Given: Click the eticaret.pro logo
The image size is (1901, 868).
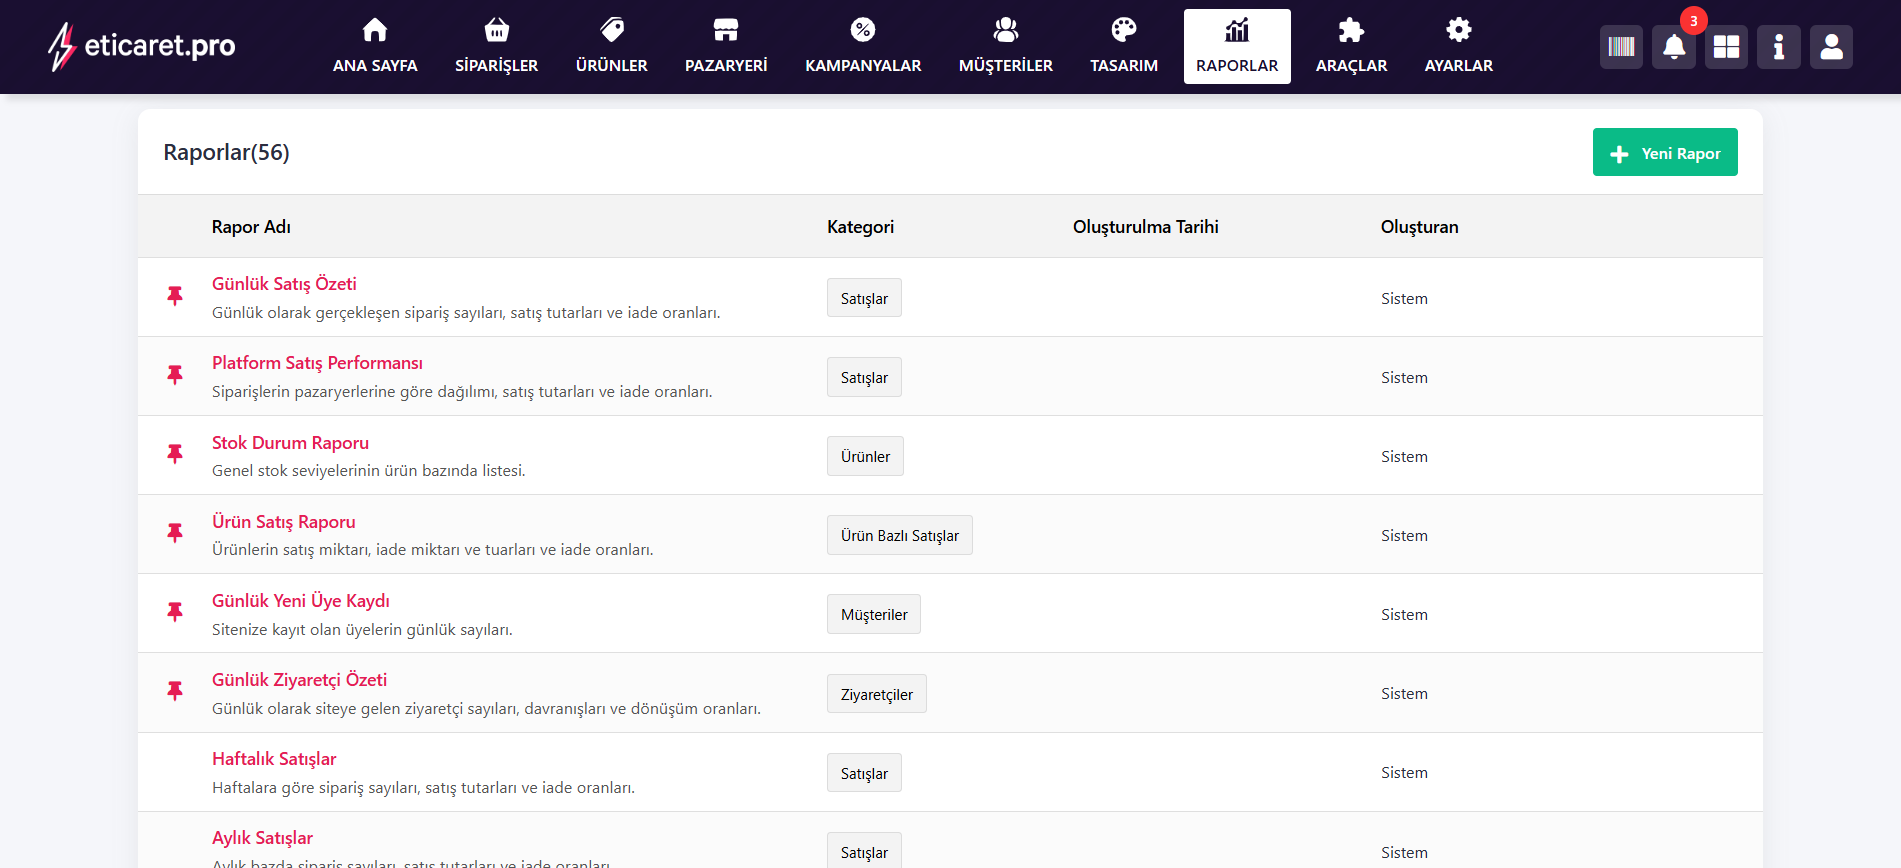Looking at the screenshot, I should click(x=142, y=46).
